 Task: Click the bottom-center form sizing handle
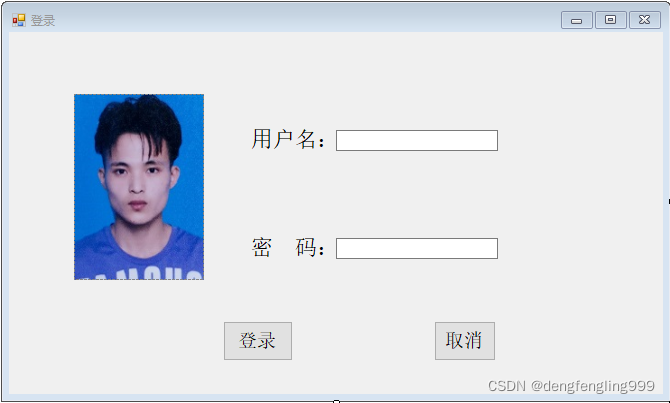coord(336,401)
